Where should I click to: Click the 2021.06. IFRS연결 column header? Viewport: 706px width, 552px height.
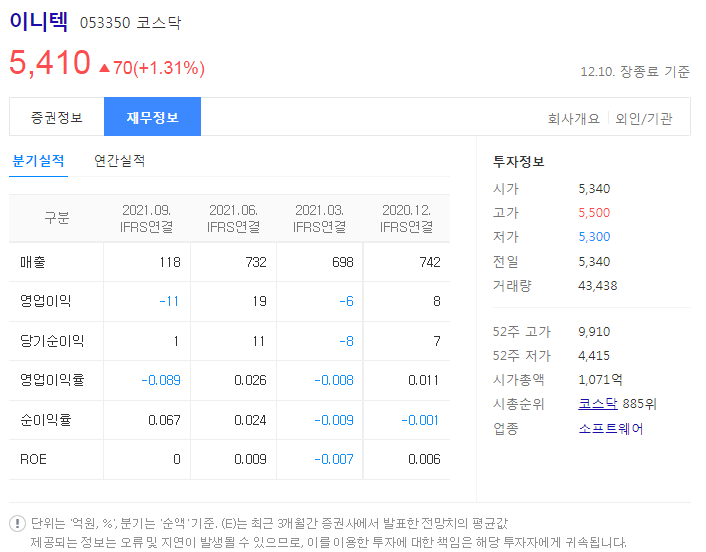point(233,218)
